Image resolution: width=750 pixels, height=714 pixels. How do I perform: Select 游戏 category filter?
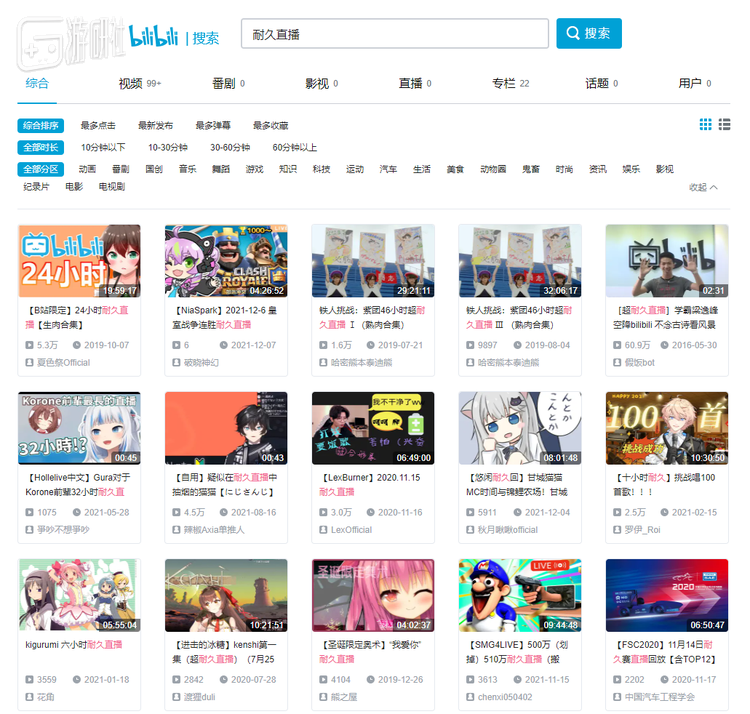(x=254, y=169)
